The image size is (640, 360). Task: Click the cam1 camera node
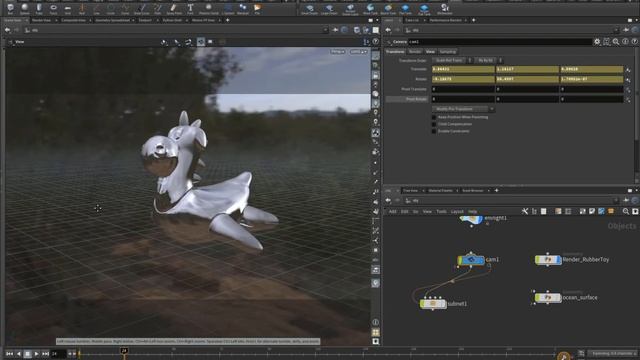(x=471, y=260)
